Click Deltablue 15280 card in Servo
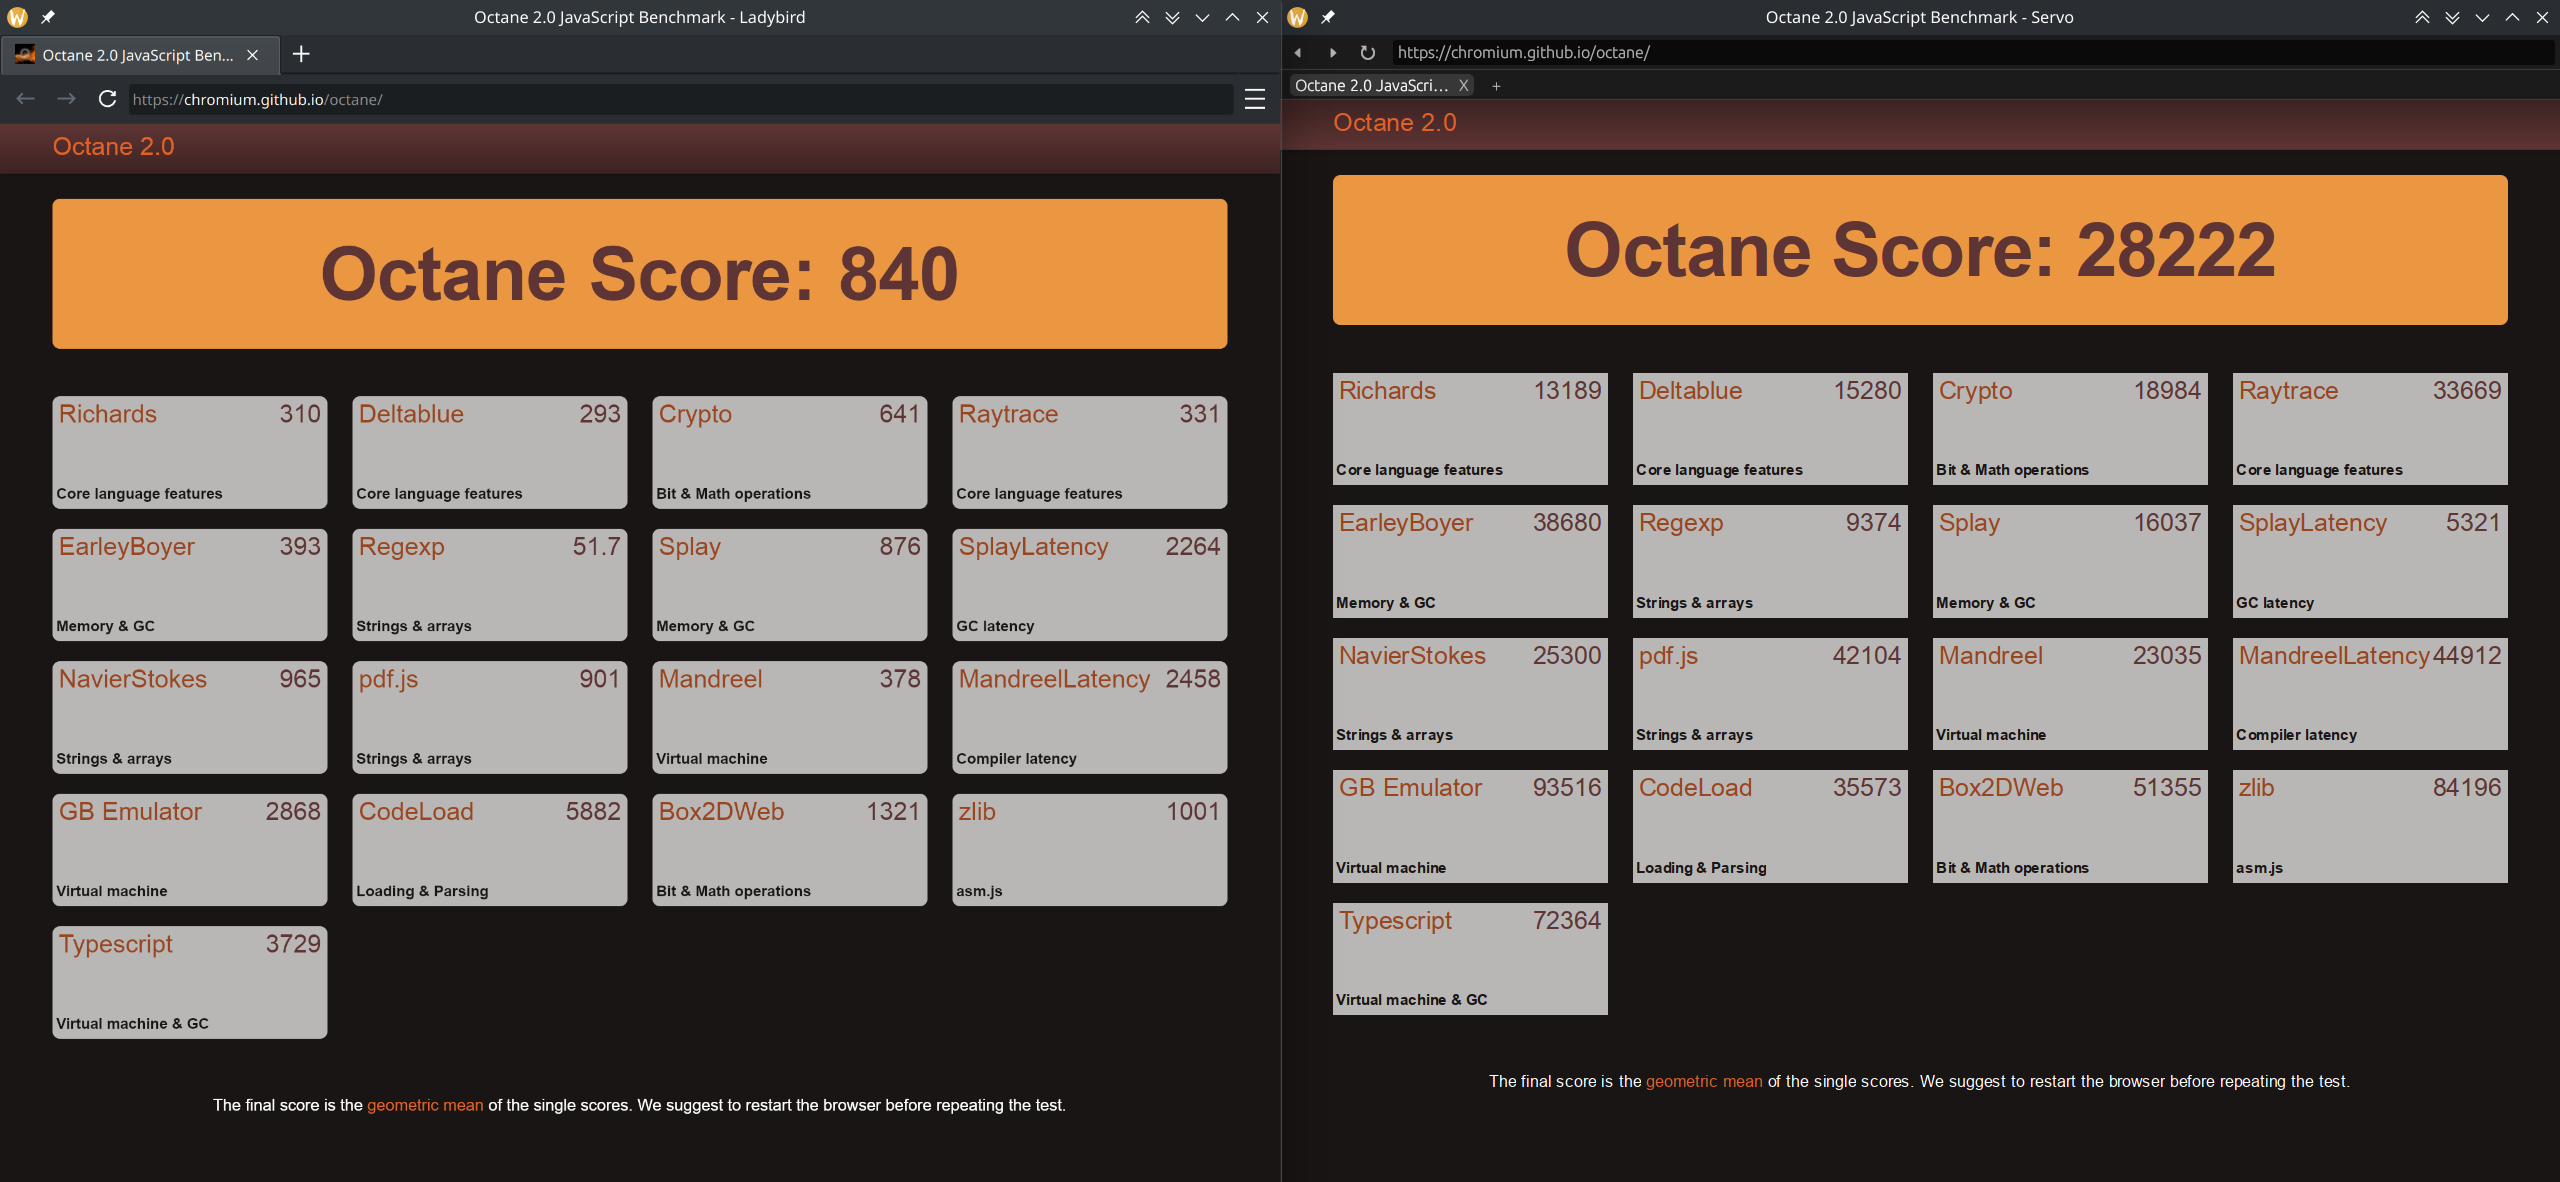The width and height of the screenshot is (2560, 1182). coord(1770,429)
